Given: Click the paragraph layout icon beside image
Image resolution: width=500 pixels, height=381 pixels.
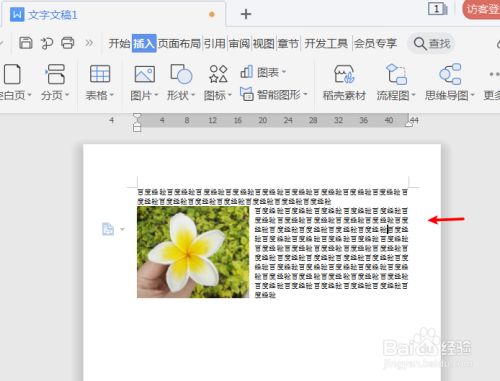Looking at the screenshot, I should [x=108, y=229].
